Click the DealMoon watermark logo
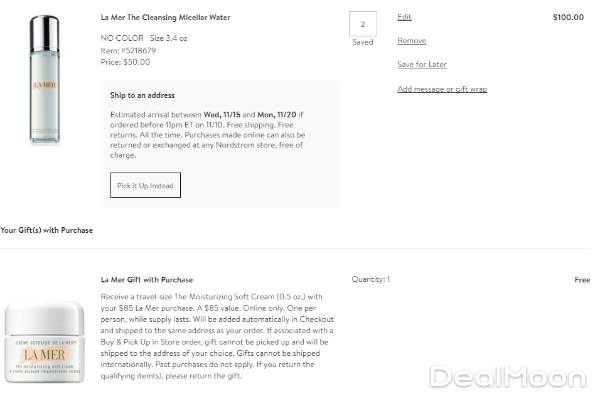 pyautogui.click(x=508, y=377)
